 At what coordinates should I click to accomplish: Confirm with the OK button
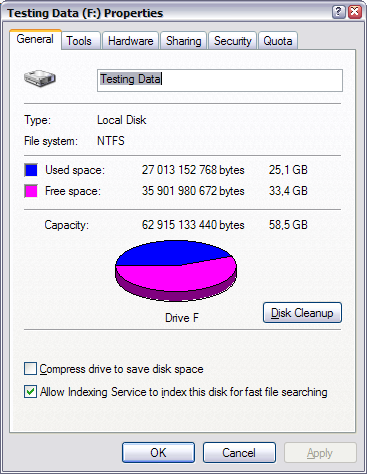tap(158, 453)
